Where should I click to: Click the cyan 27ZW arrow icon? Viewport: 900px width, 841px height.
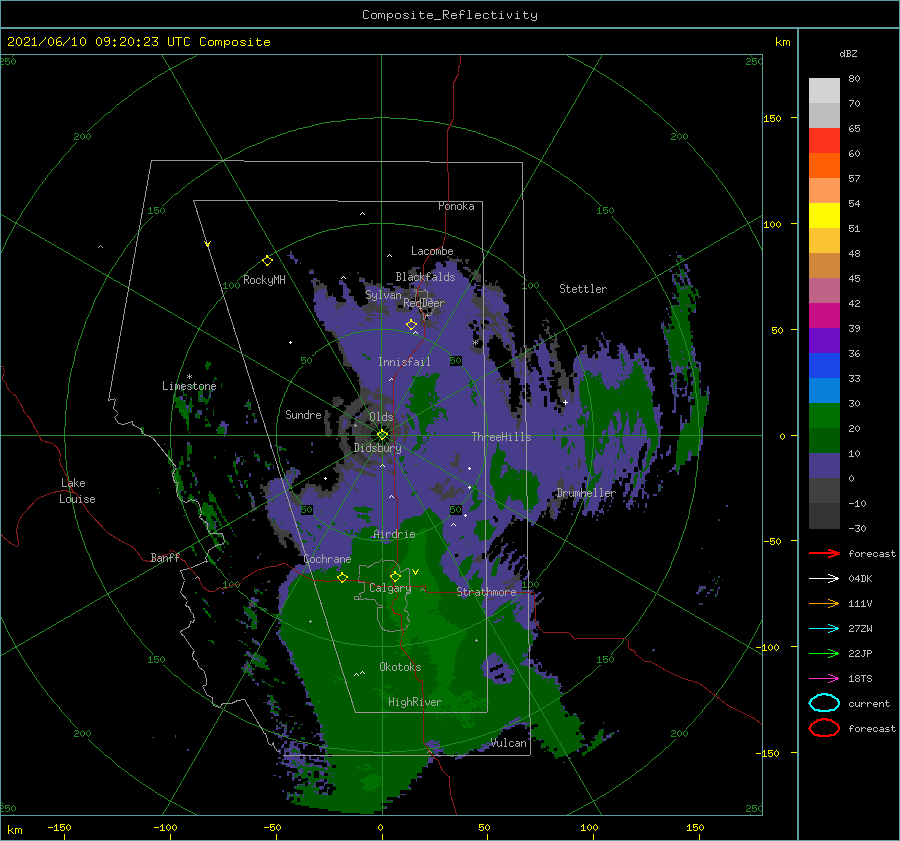coord(824,629)
